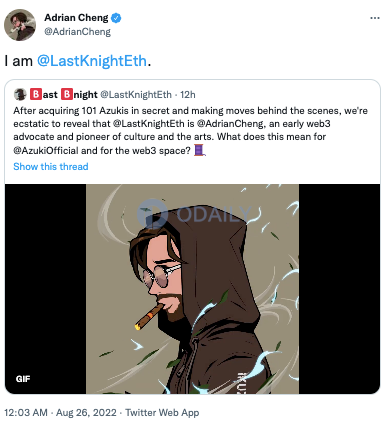This screenshot has width=389, height=429.
Task: Click the @AdrianCheng handle under the name
Action: [x=77, y=32]
